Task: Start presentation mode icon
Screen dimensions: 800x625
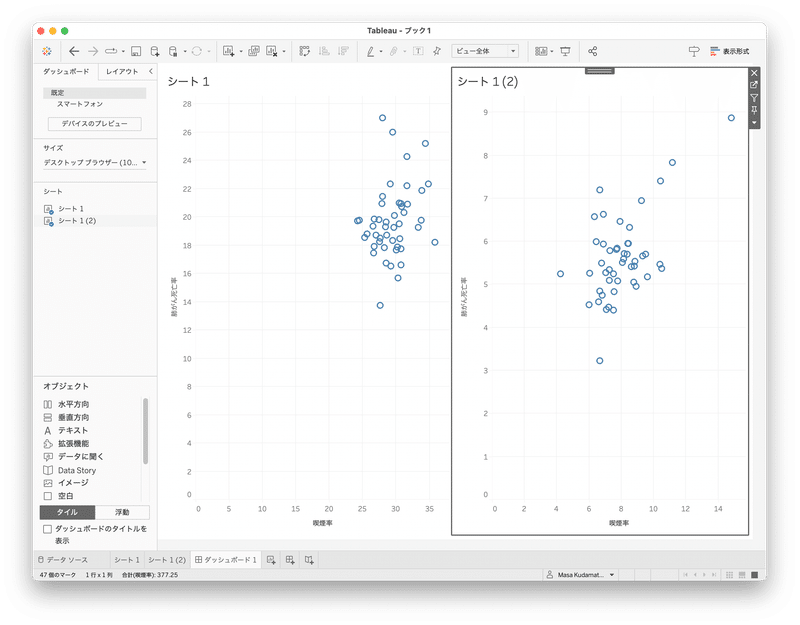Action: click(565, 51)
